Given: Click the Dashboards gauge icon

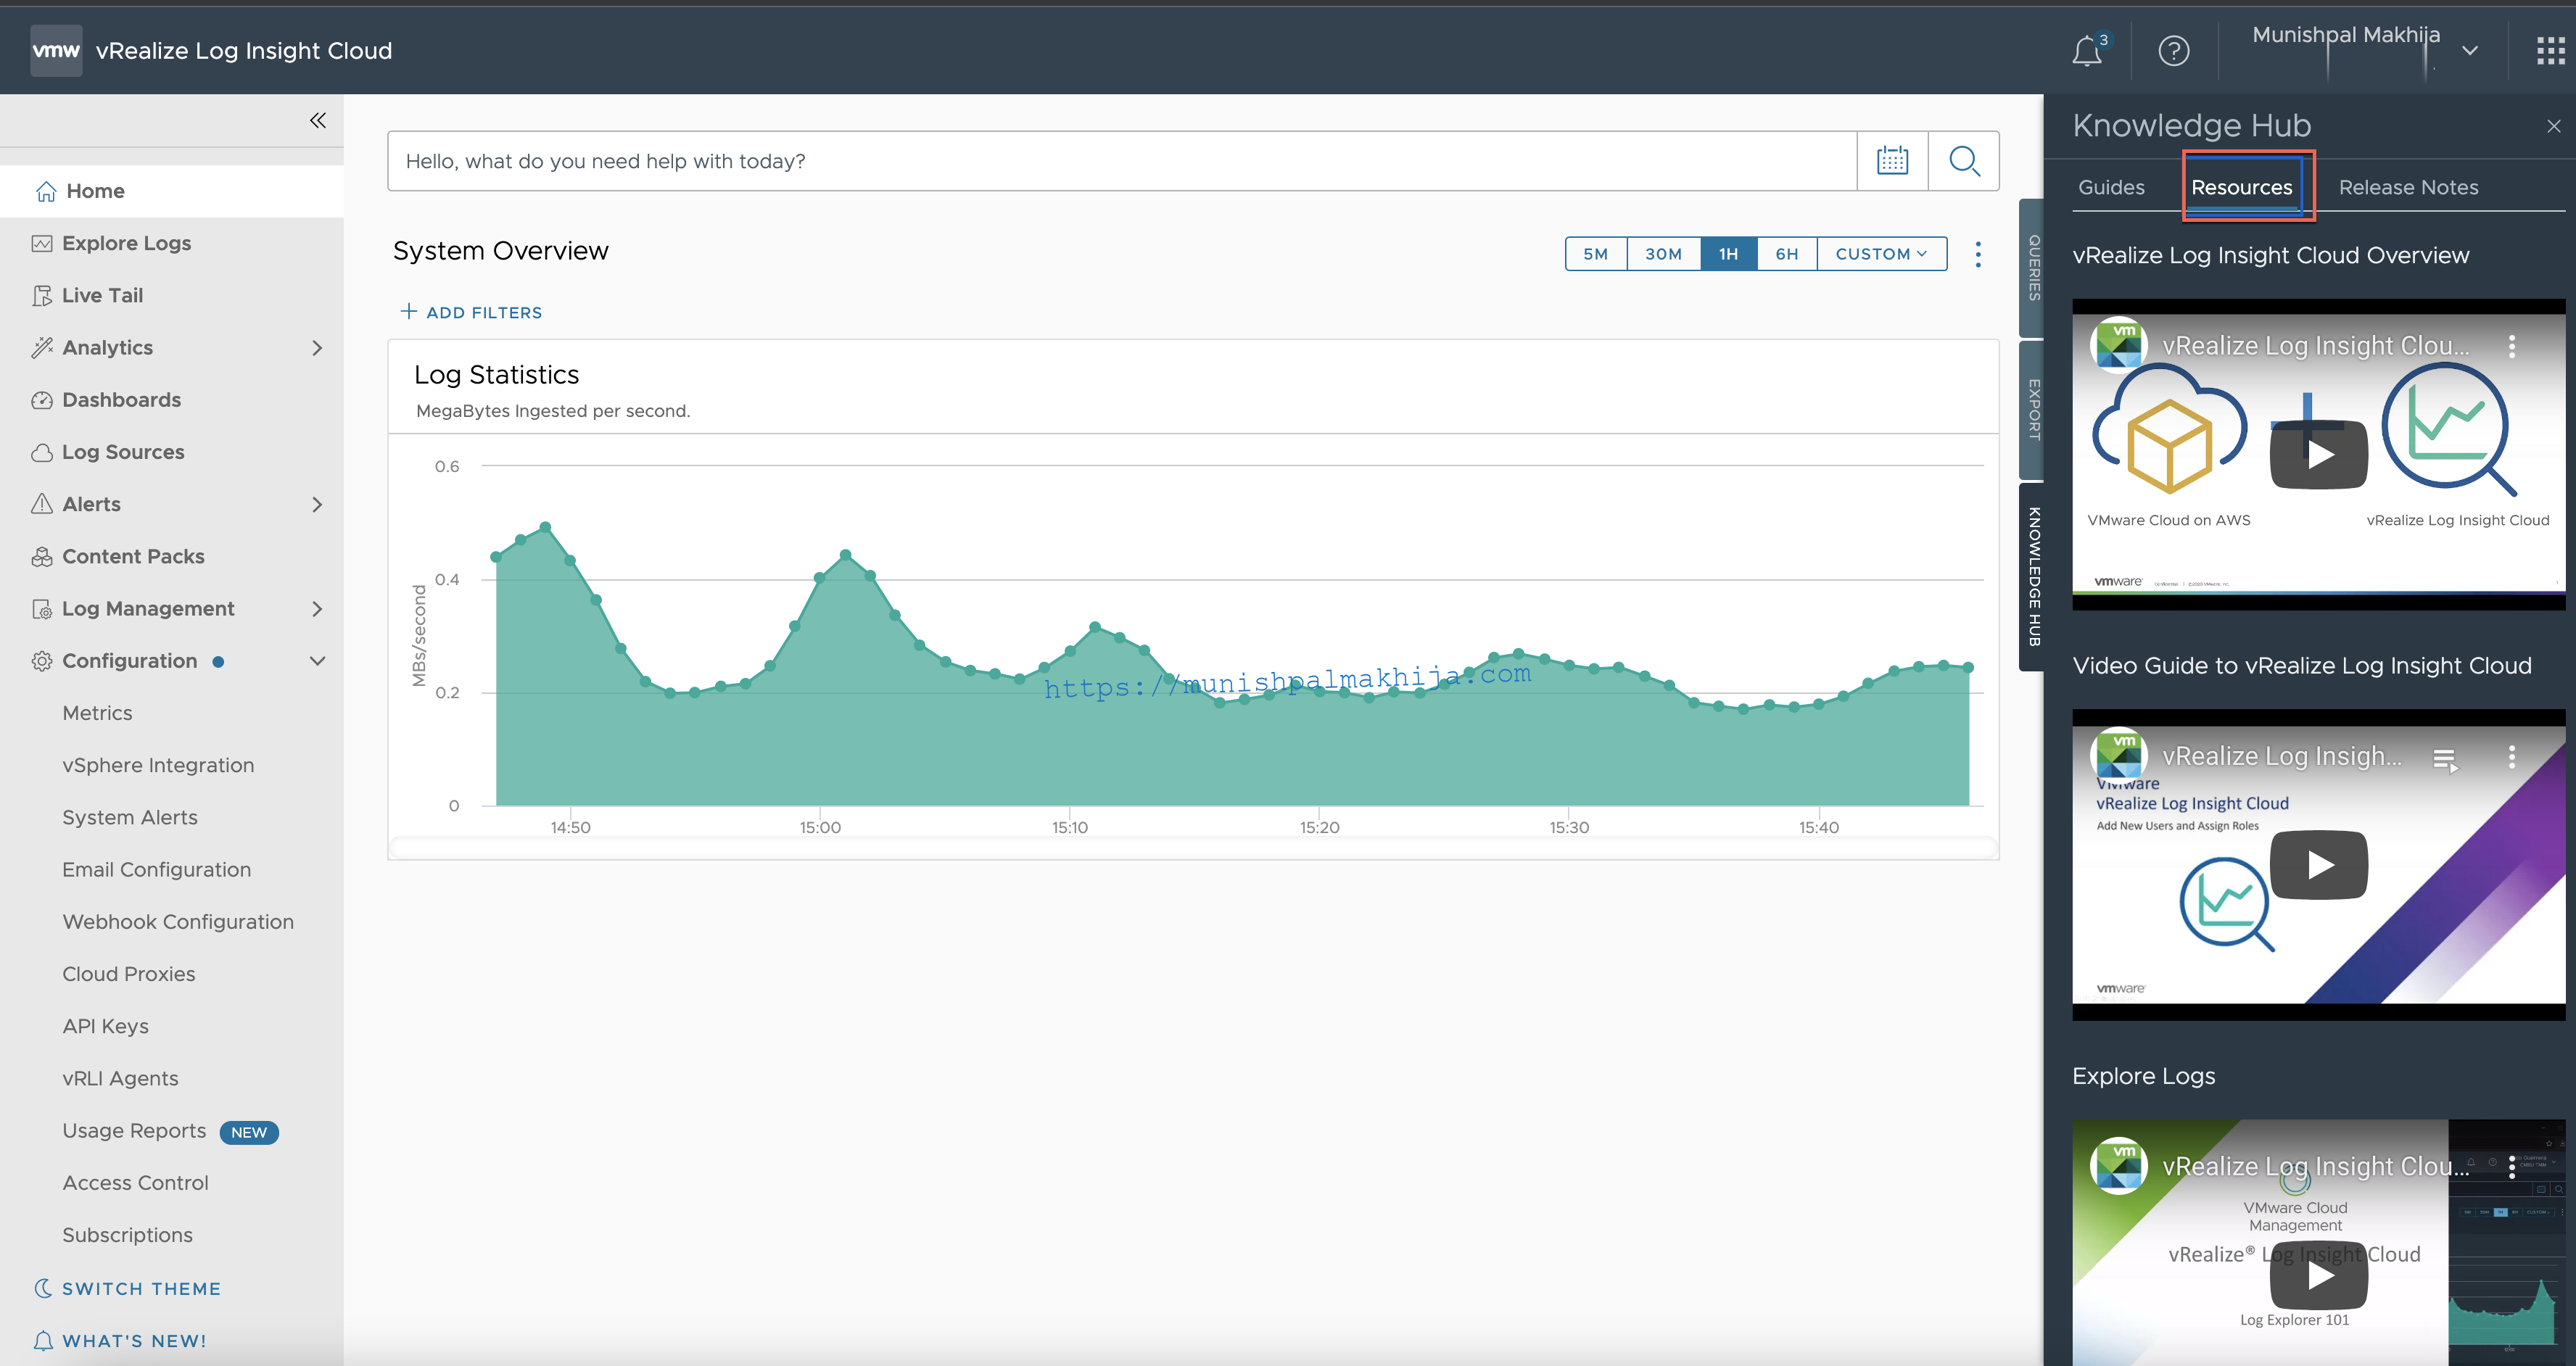Looking at the screenshot, I should click(42, 400).
